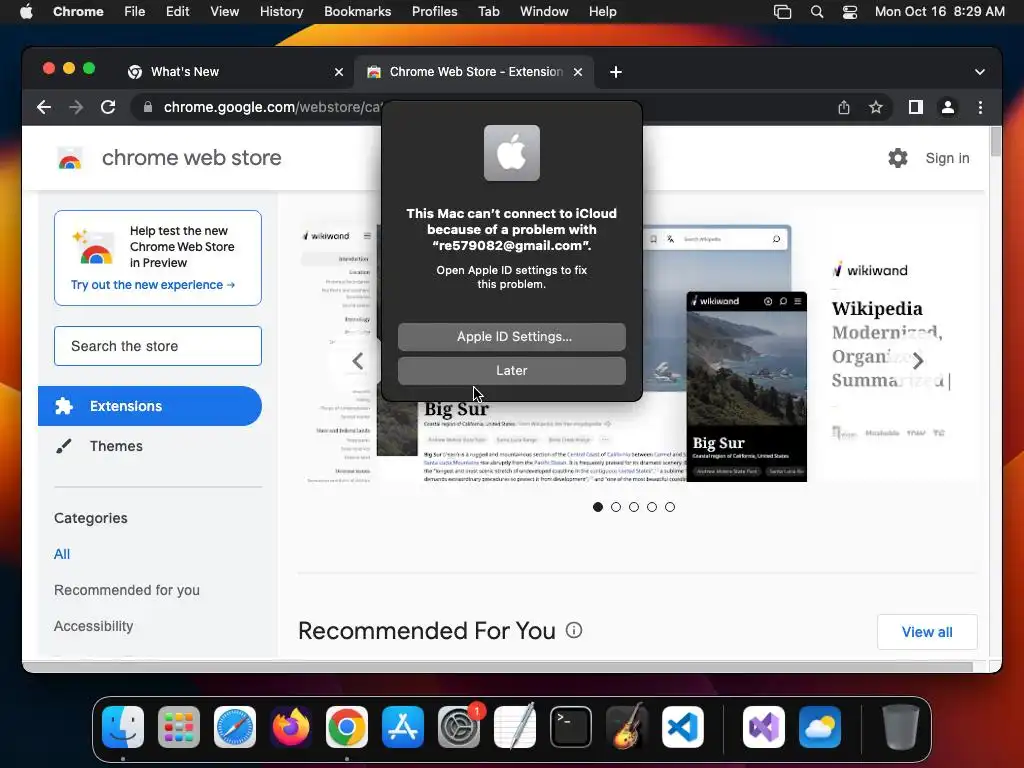Open Finder from the Dock
The height and width of the screenshot is (768, 1024).
[x=123, y=727]
